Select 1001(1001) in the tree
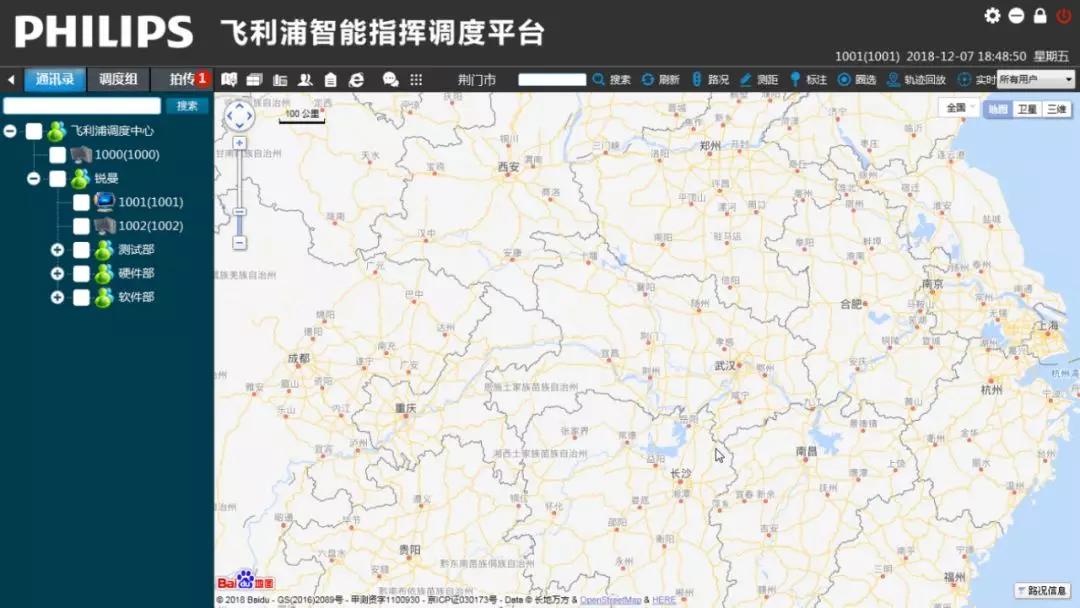 150,202
